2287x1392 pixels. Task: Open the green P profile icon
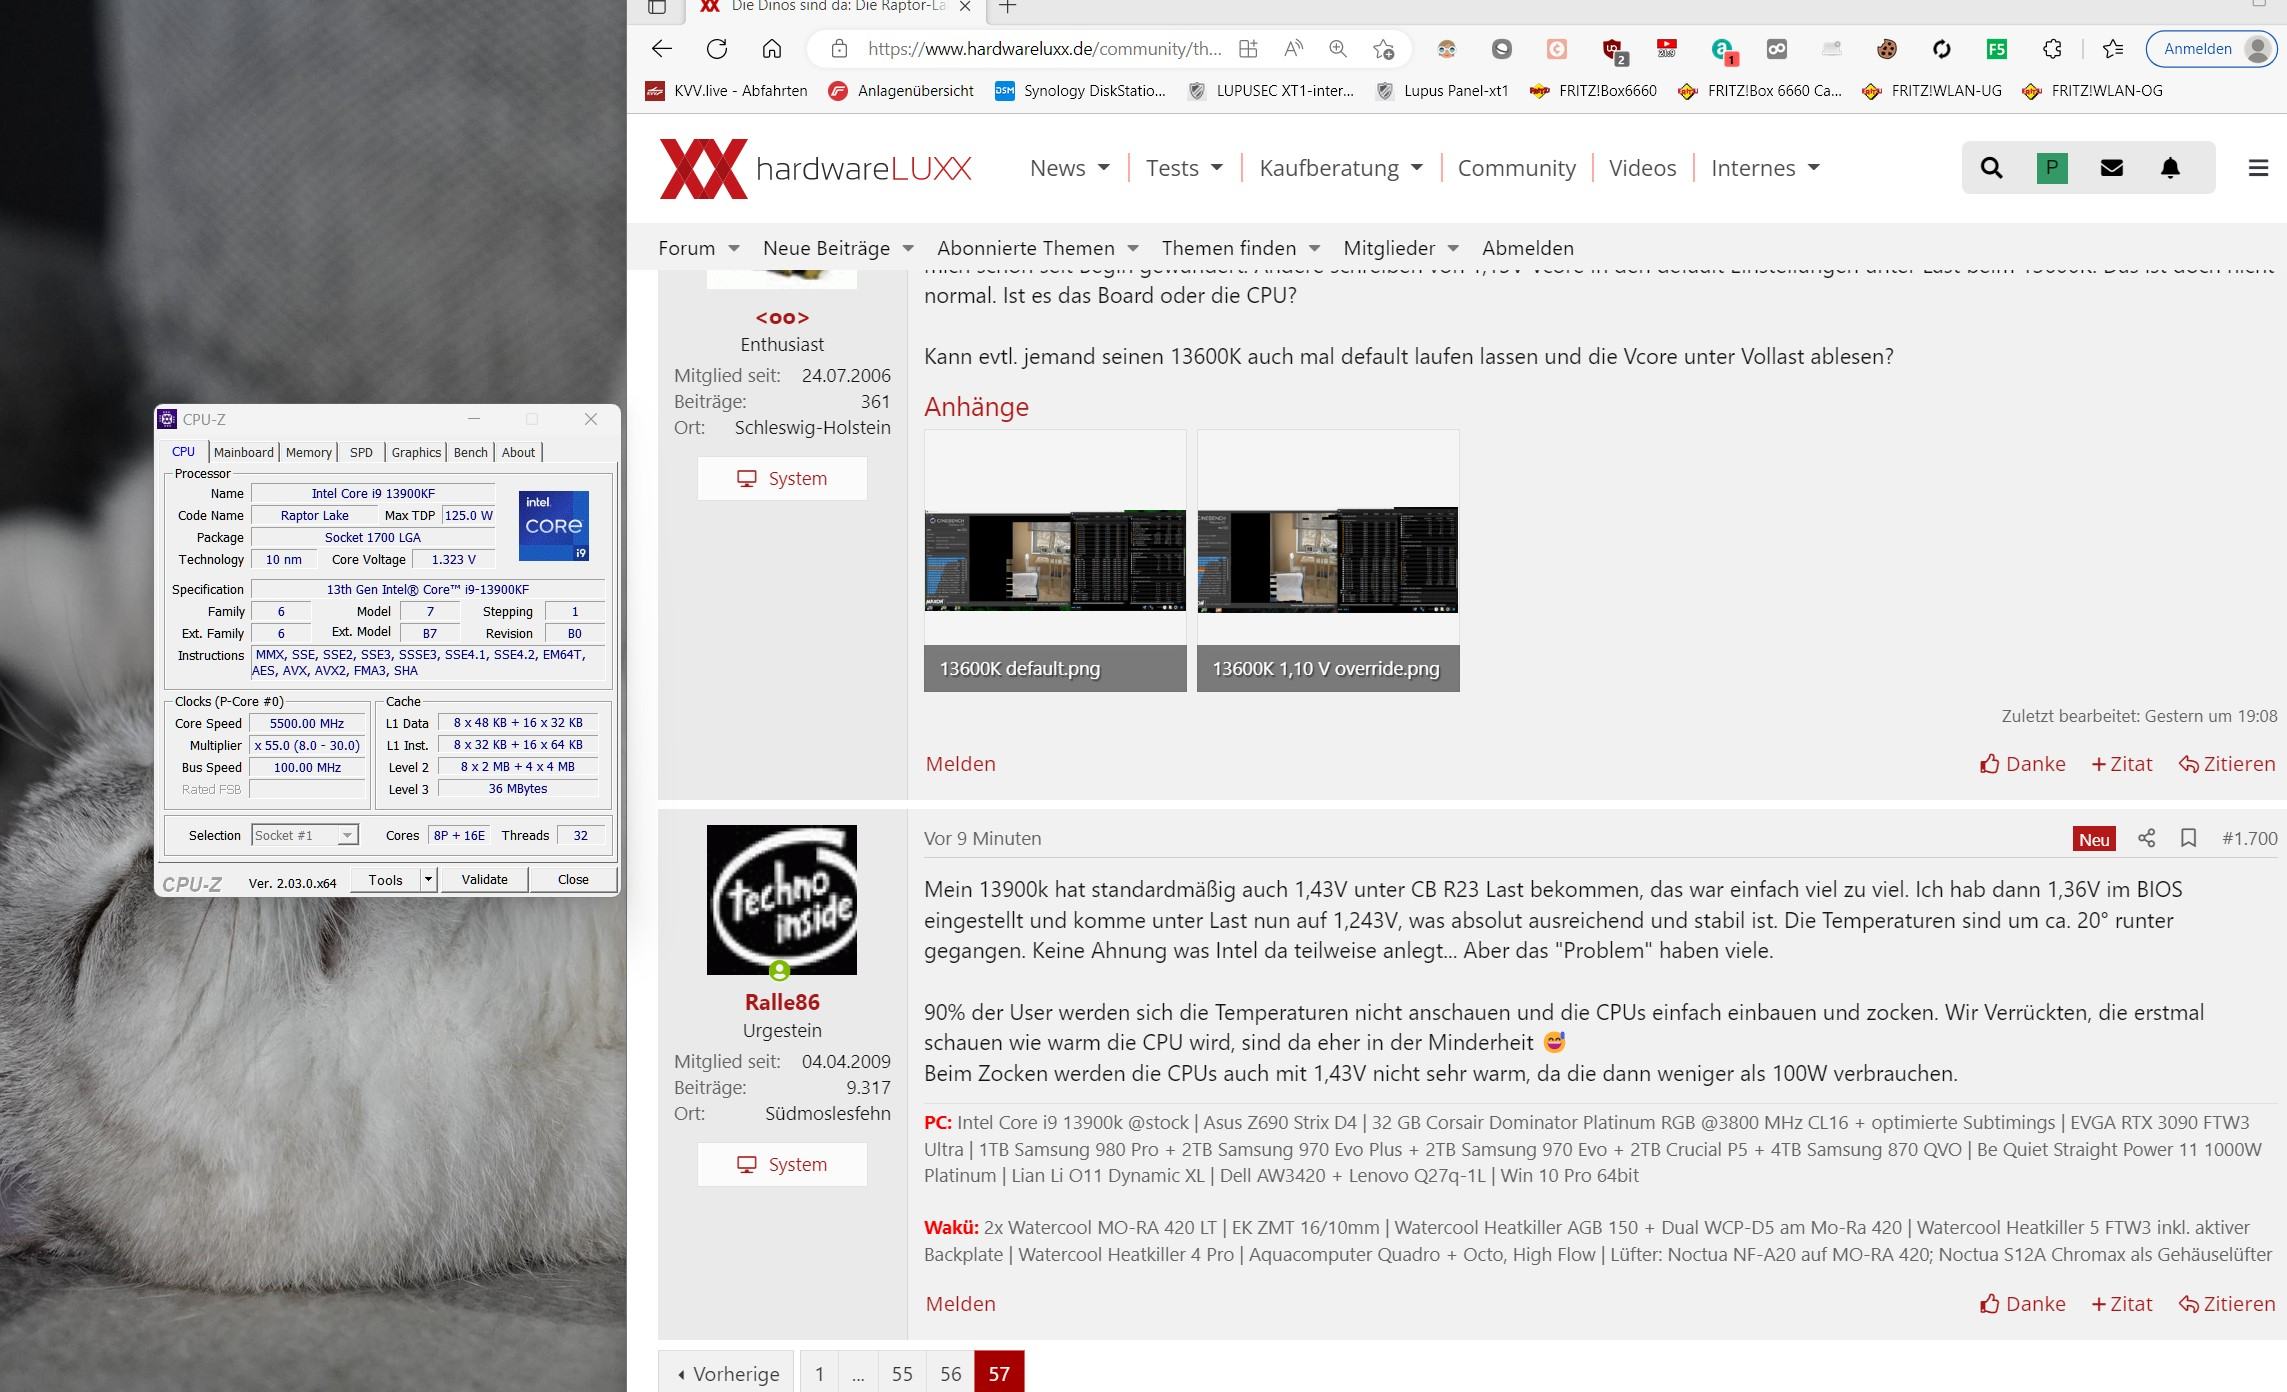[x=2052, y=168]
